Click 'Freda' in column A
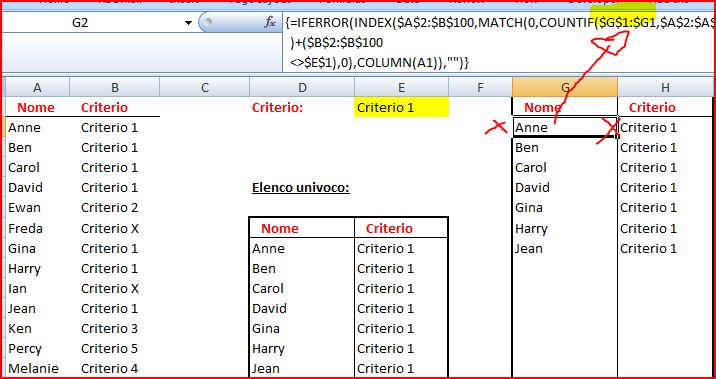This screenshot has height=379, width=716. tap(25, 228)
